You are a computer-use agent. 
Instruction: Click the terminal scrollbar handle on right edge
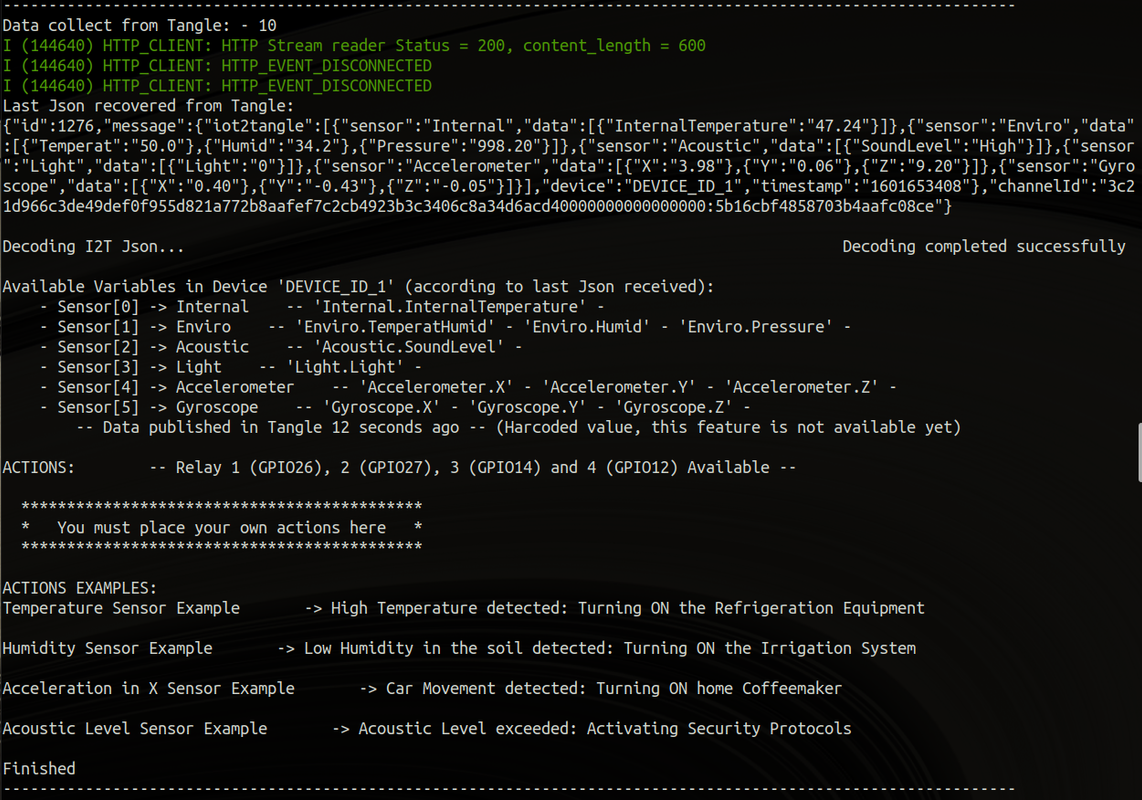pos(1139,452)
